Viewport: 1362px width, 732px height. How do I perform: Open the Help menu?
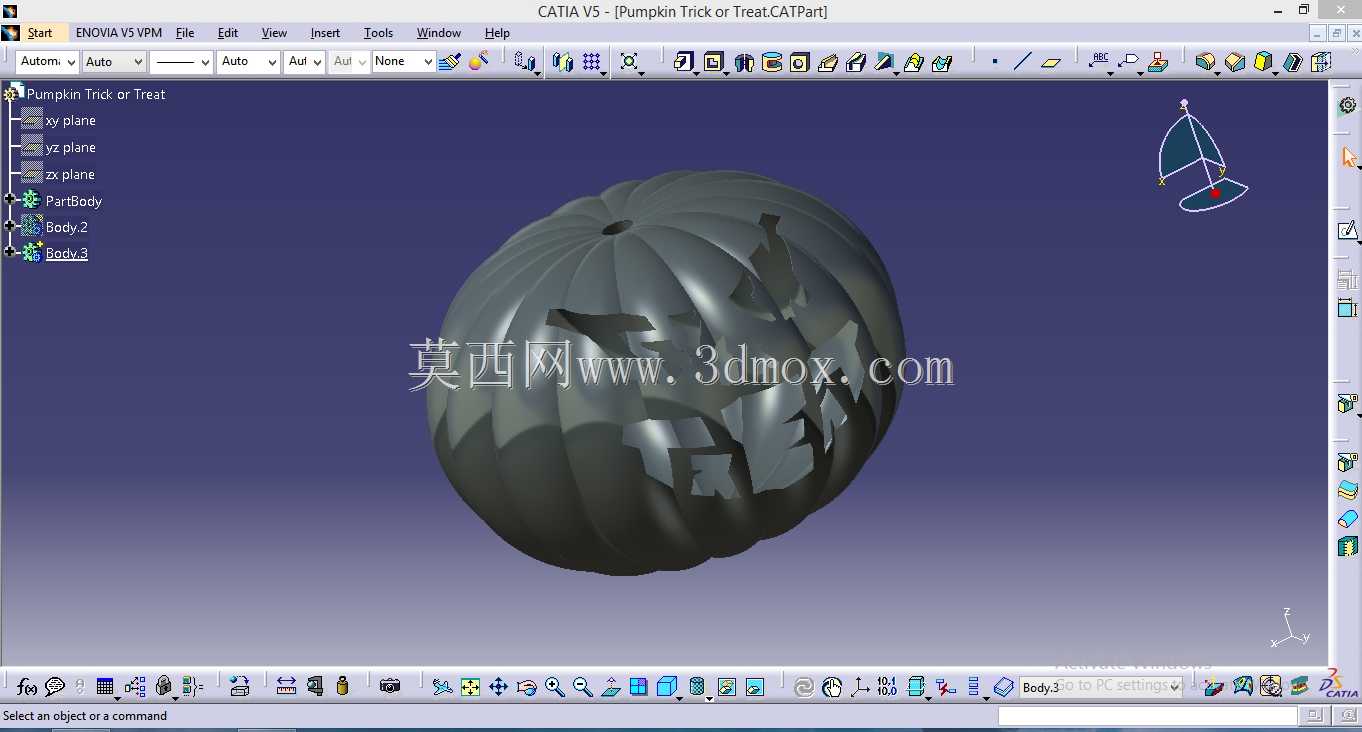497,33
